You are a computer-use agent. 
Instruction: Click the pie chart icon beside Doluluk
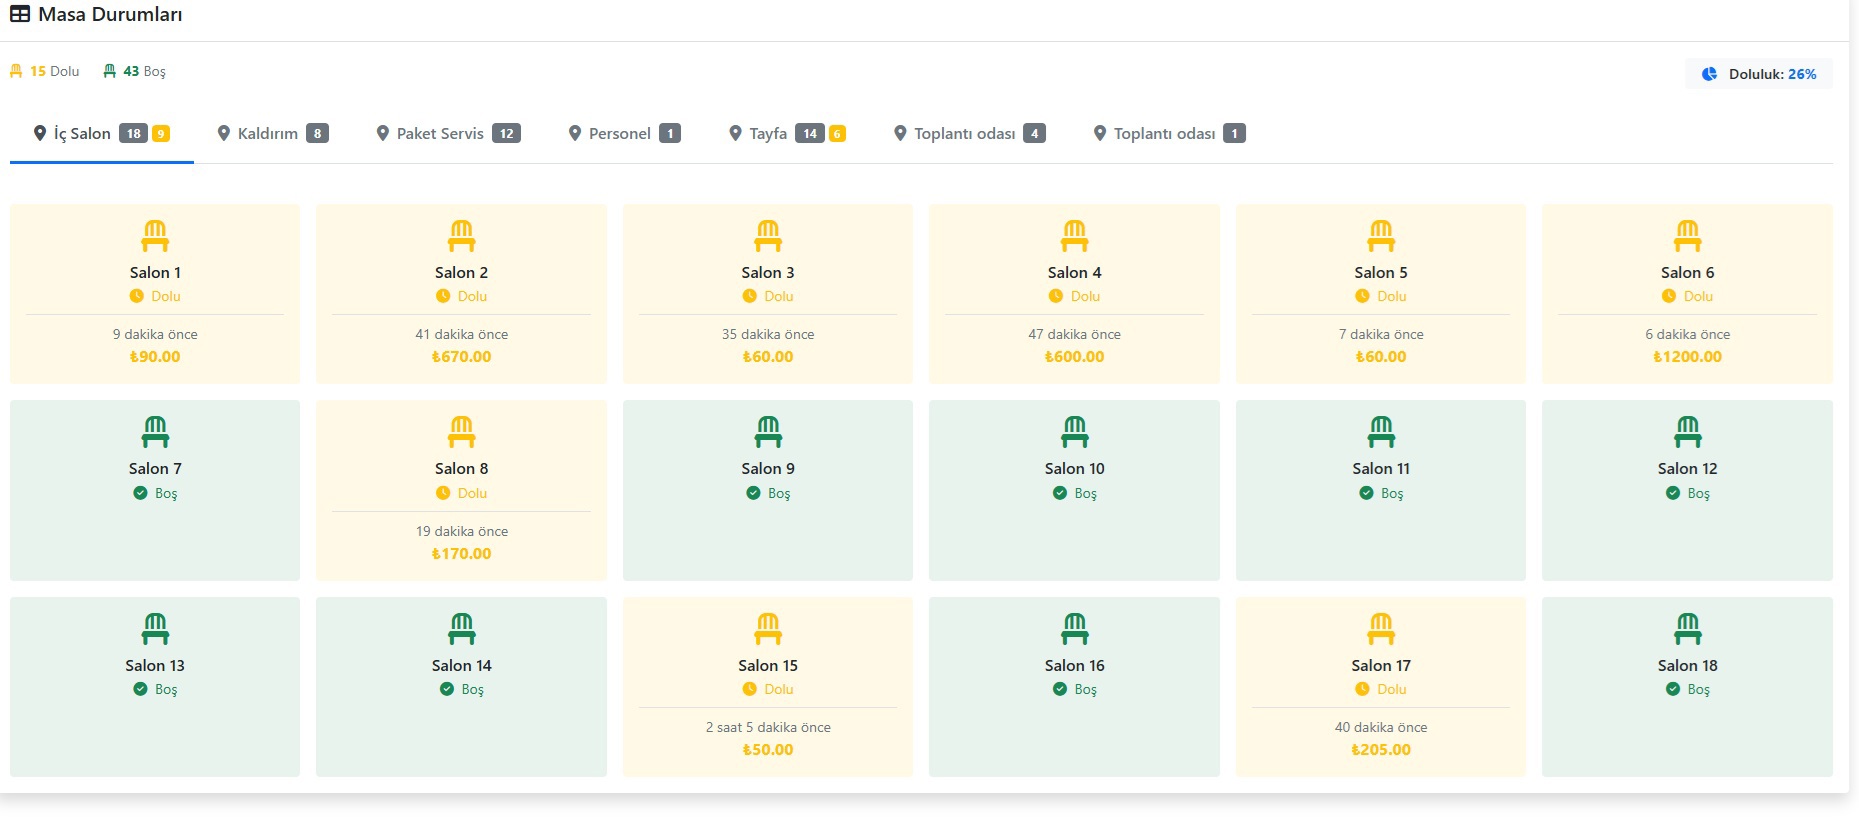(1709, 74)
